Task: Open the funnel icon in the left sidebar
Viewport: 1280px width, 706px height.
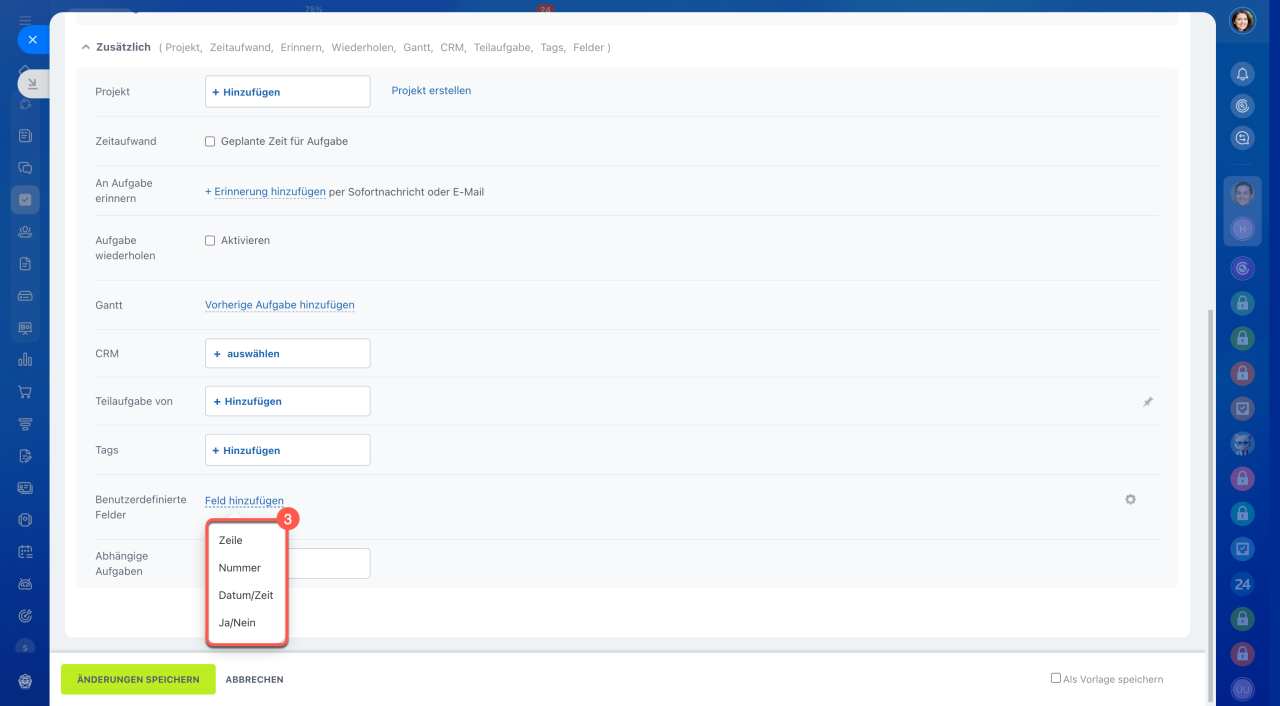Action: 25,424
